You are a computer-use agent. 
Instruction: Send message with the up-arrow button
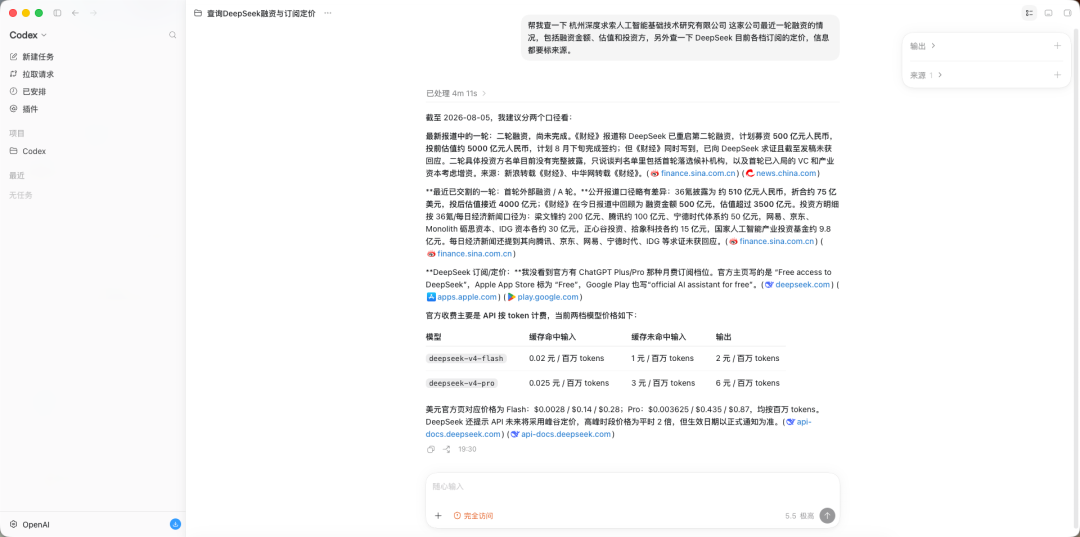coord(827,516)
